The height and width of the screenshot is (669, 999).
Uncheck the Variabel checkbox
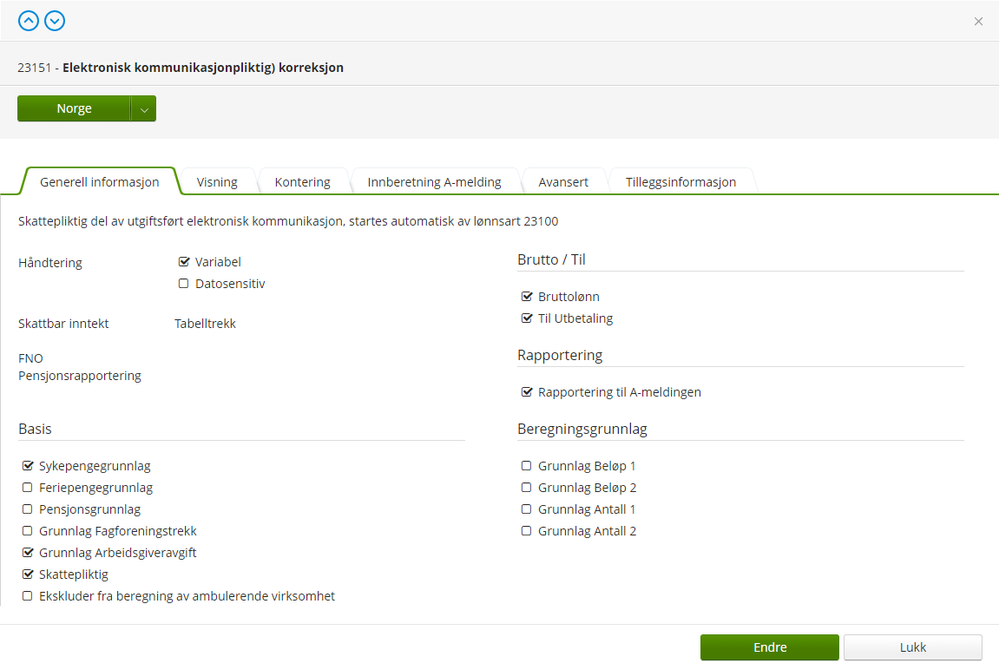(184, 262)
